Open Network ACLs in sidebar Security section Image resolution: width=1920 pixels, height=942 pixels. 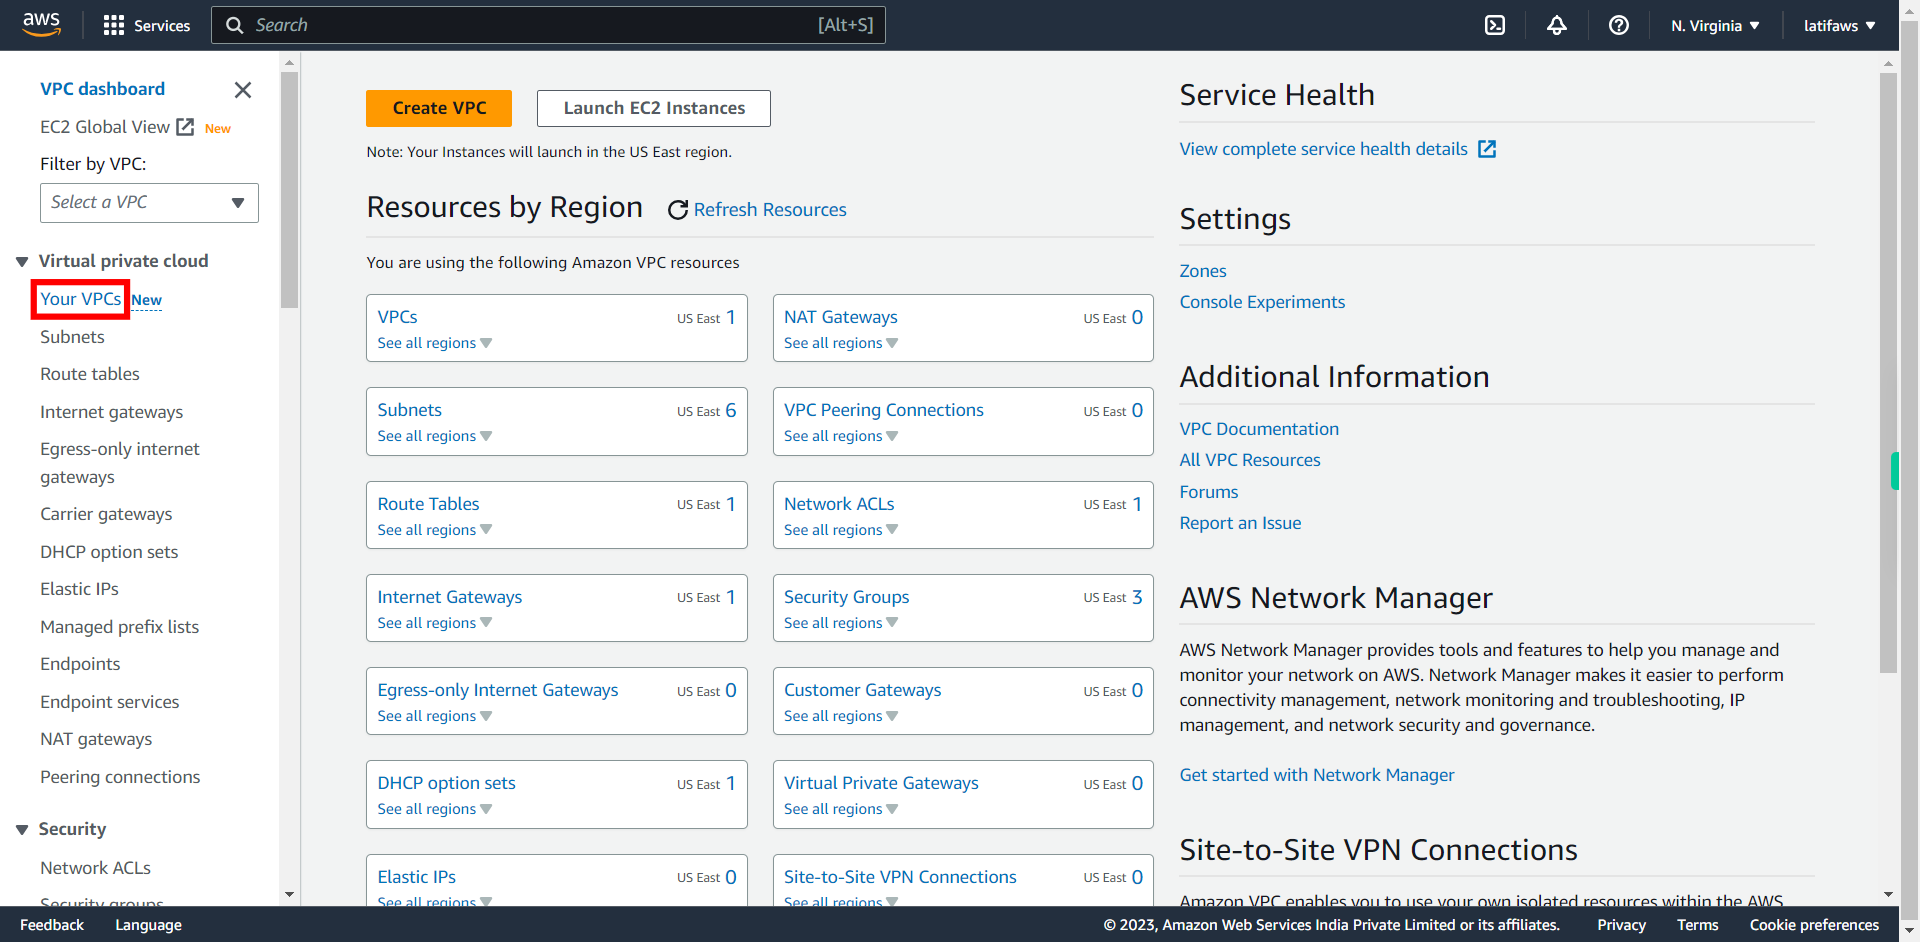point(95,868)
